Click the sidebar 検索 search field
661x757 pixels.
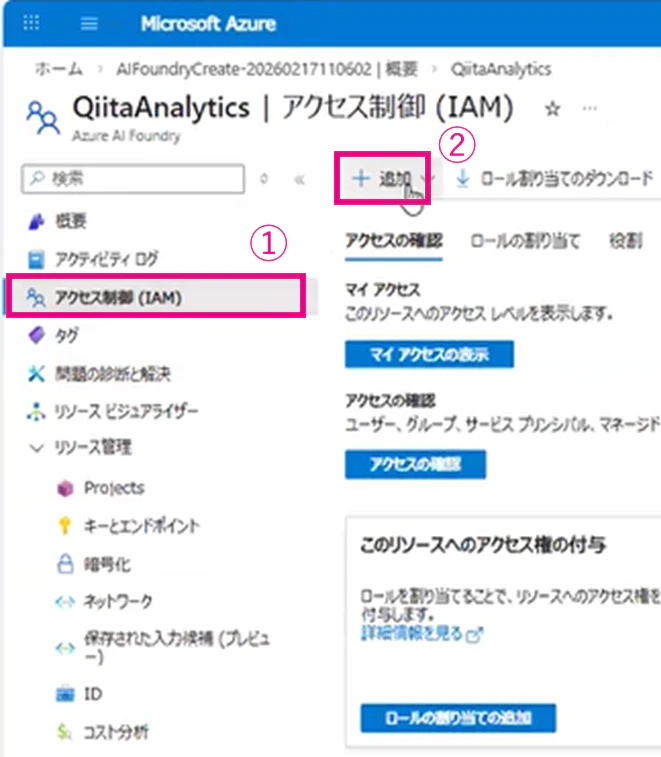(133, 179)
